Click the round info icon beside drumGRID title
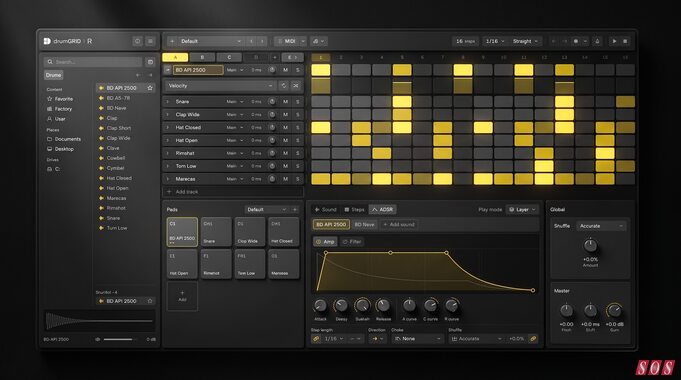 coord(137,41)
